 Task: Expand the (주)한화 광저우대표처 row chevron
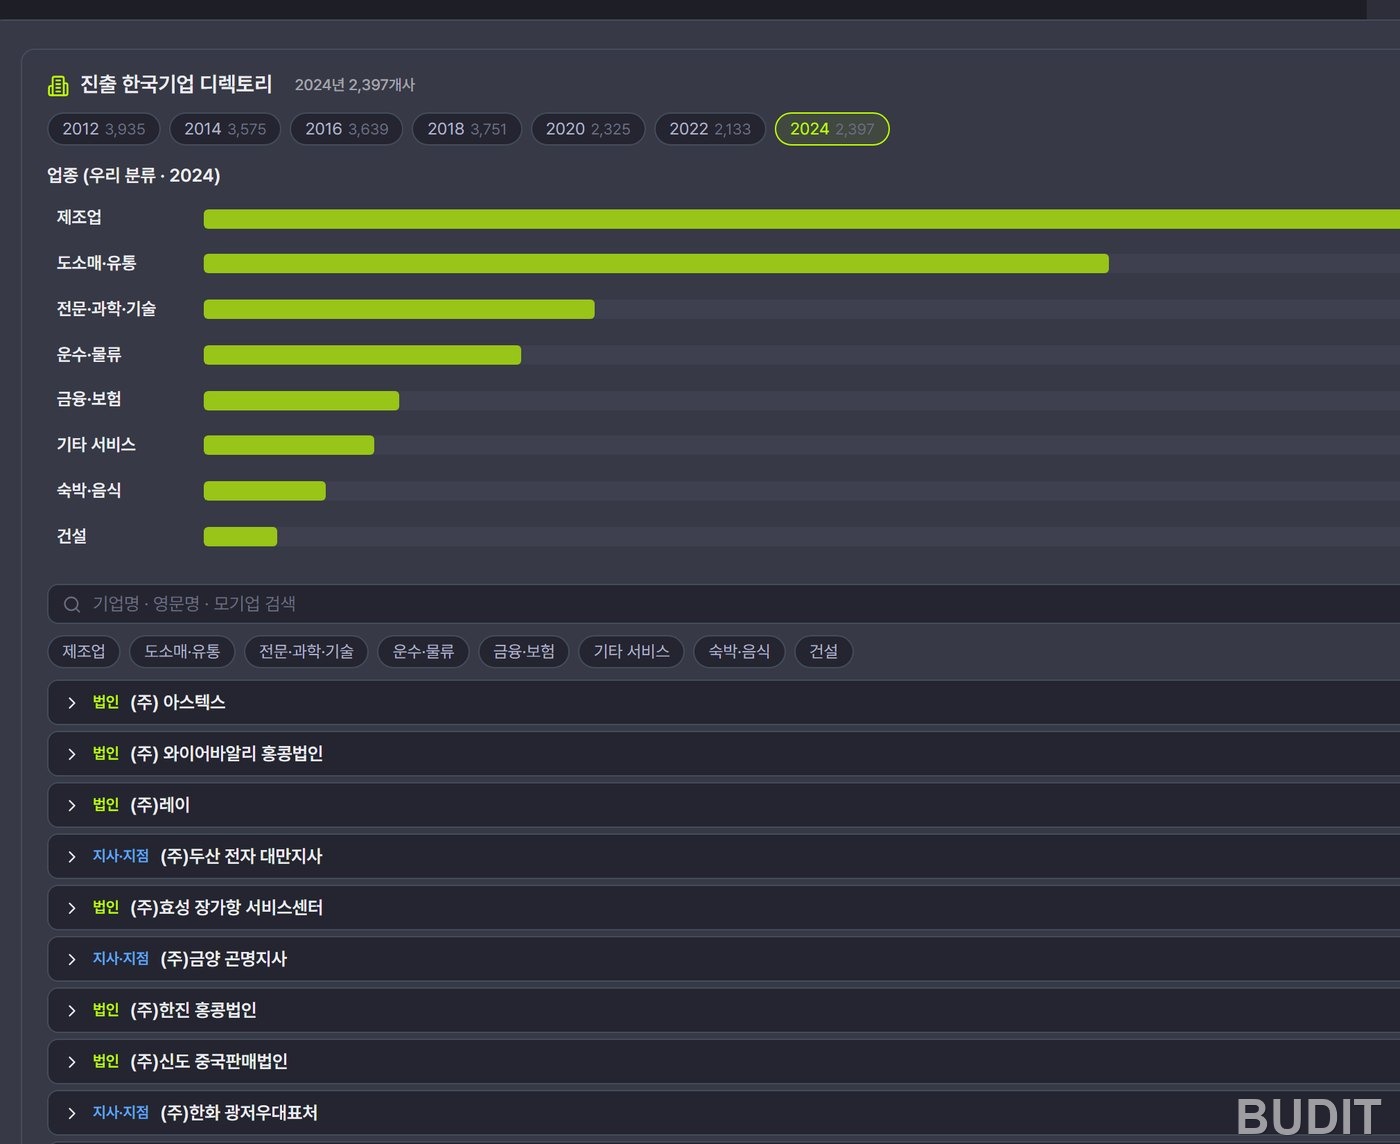(x=72, y=1113)
